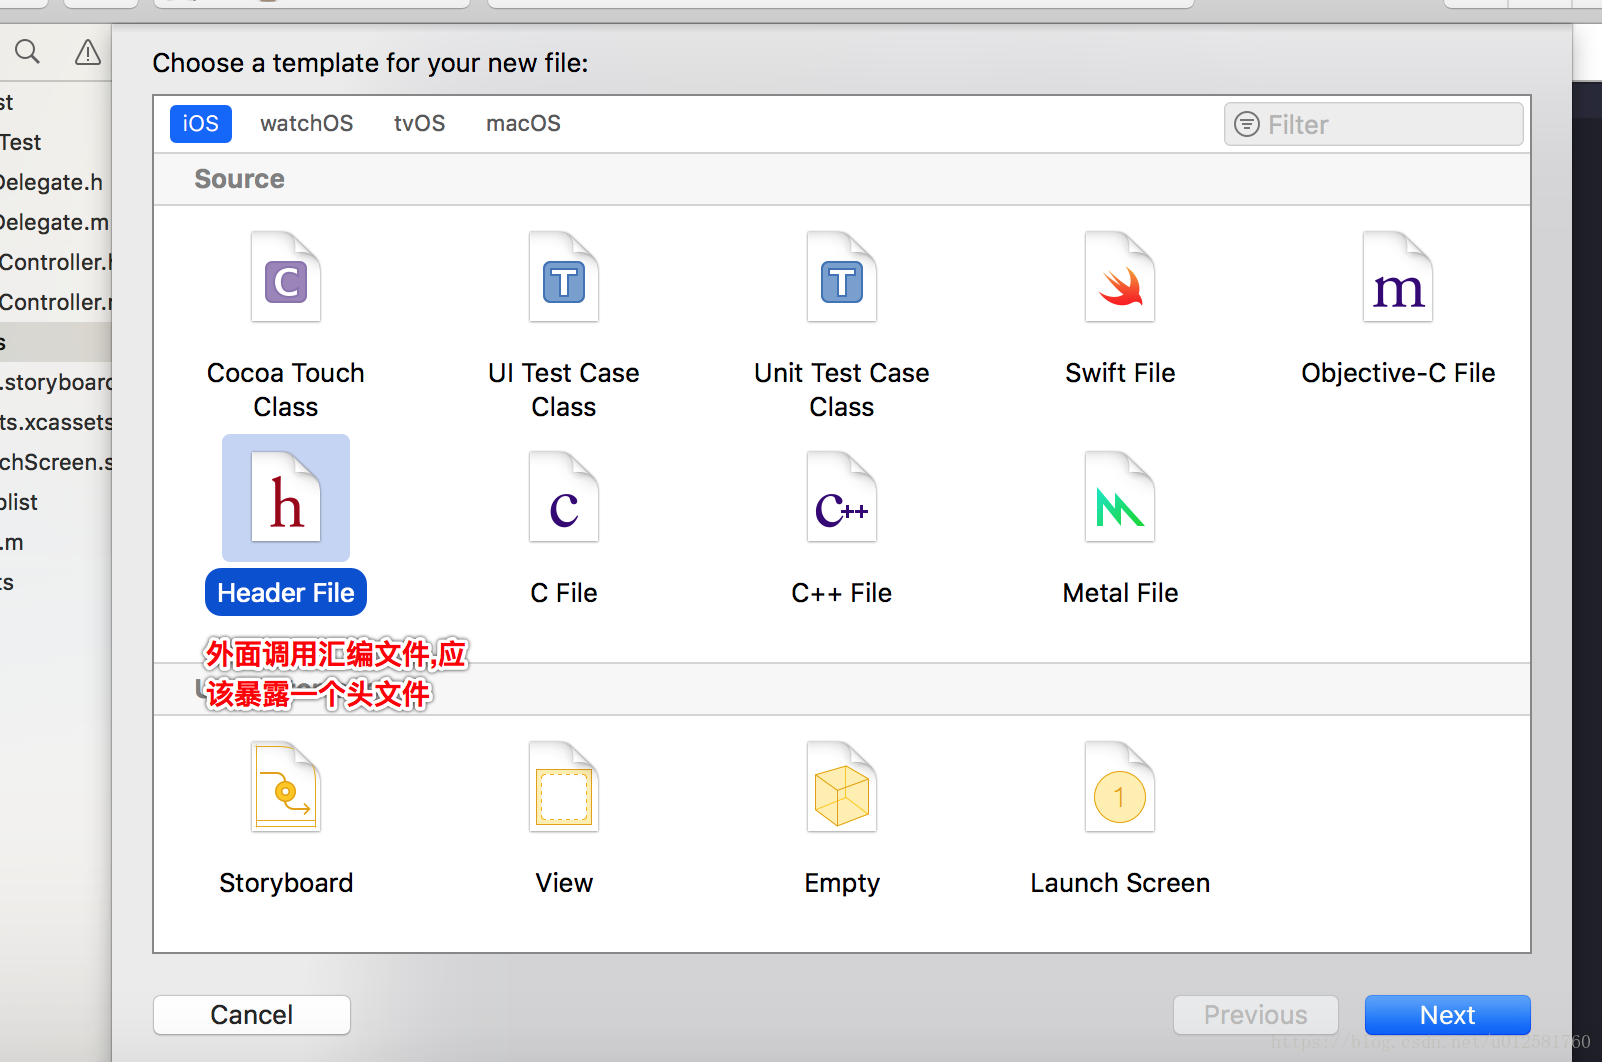Screen dimensions: 1602x1062
Task: Select the Header File template icon
Action: point(286,497)
